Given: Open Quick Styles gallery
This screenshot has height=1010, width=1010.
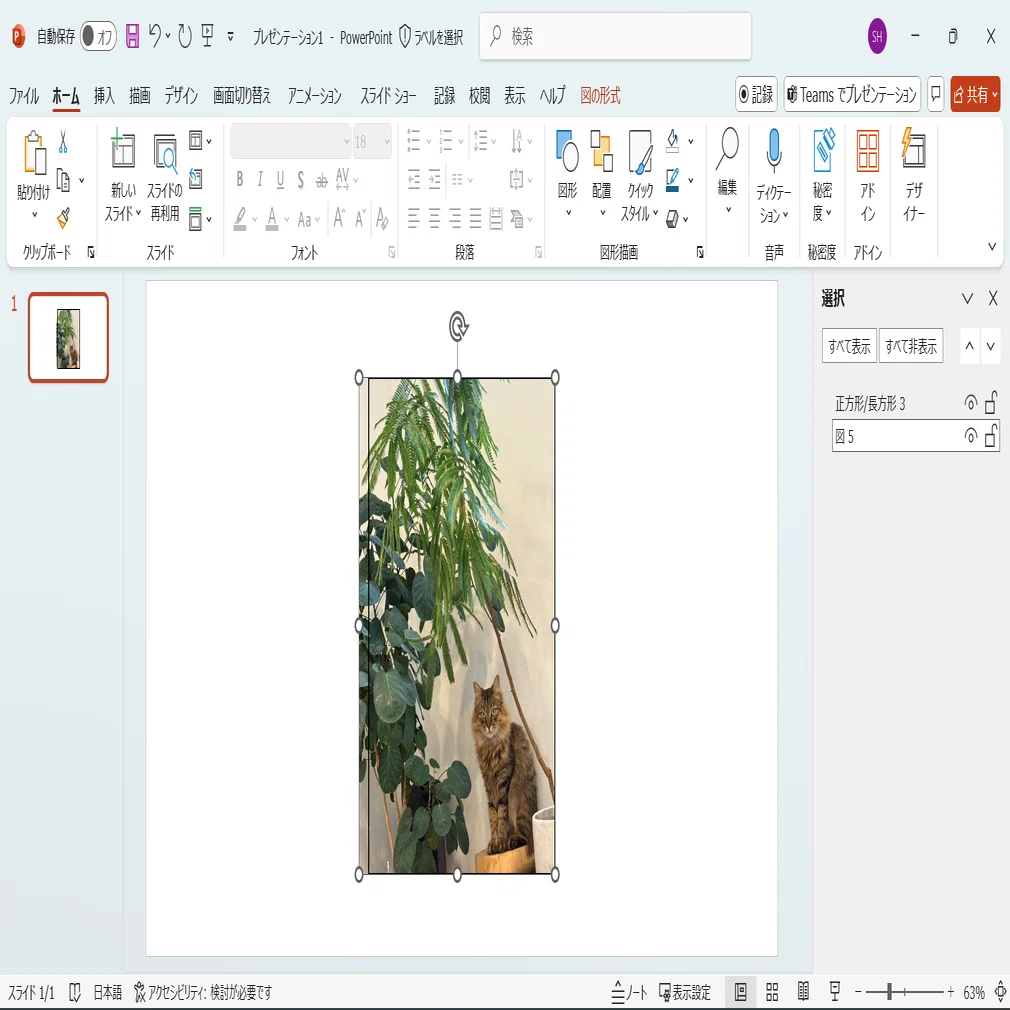Looking at the screenshot, I should 640,175.
